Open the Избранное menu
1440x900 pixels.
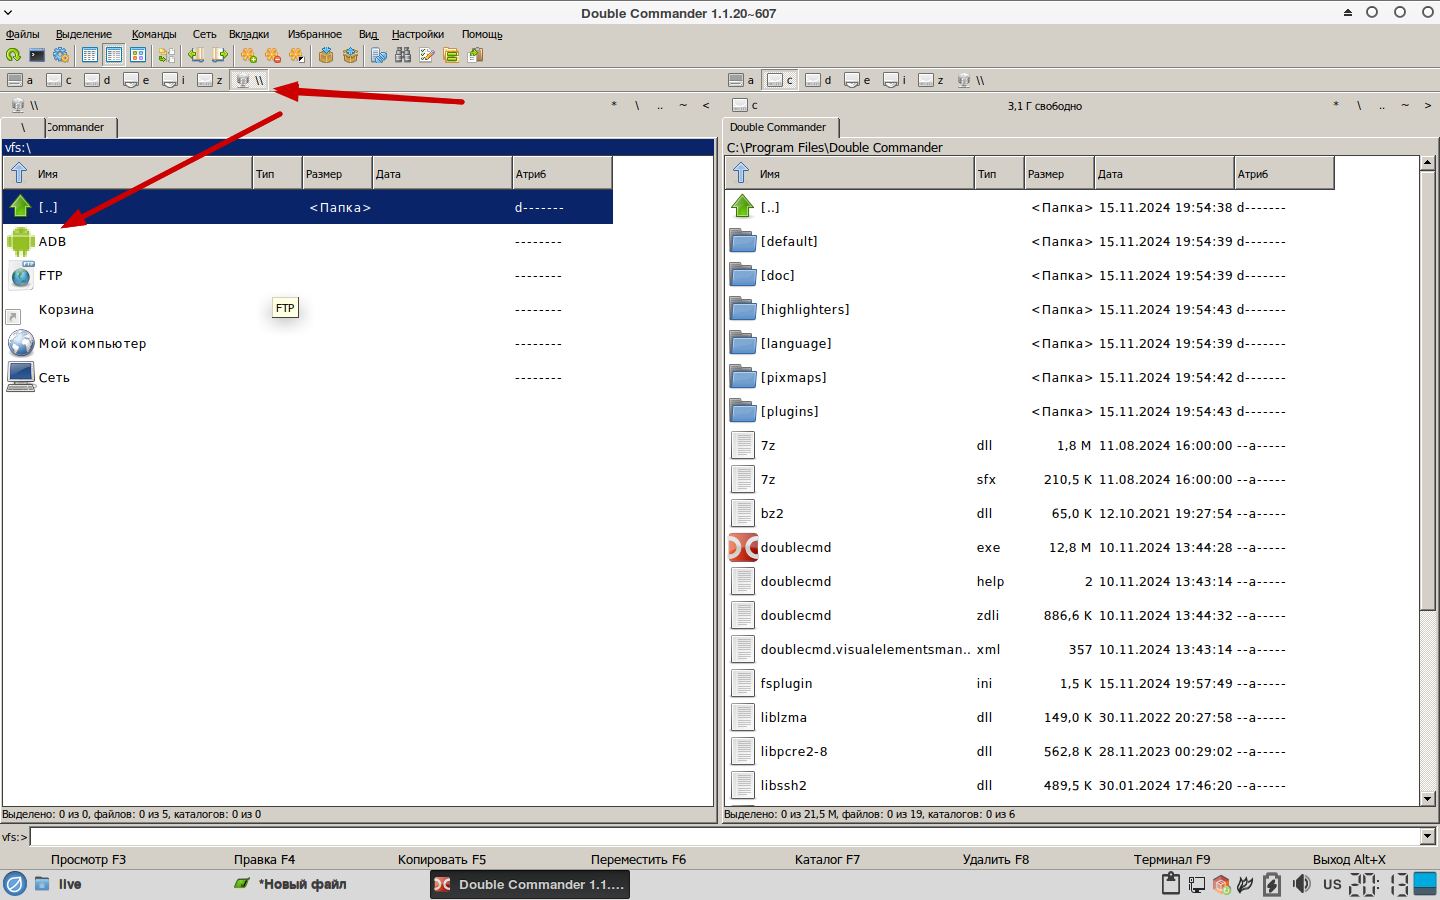[315, 34]
